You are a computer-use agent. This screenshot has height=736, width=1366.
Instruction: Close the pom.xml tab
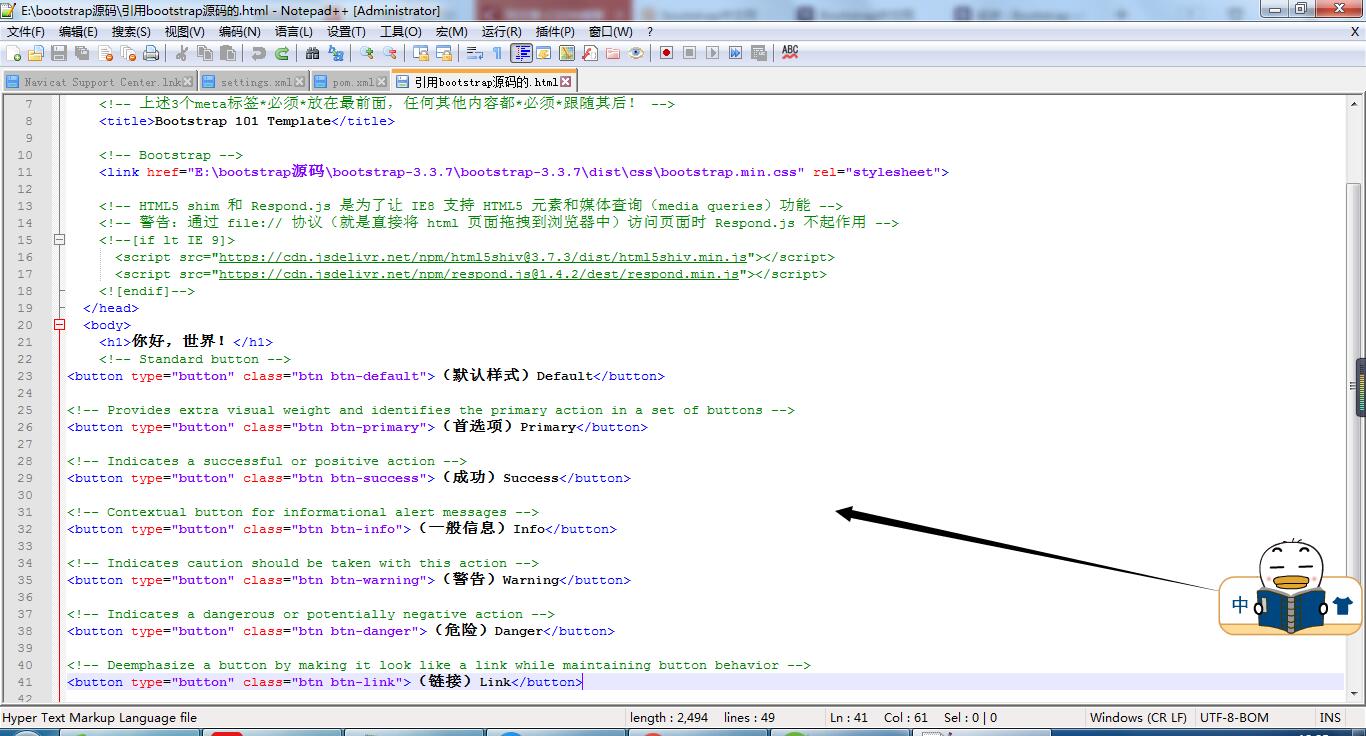[x=382, y=82]
